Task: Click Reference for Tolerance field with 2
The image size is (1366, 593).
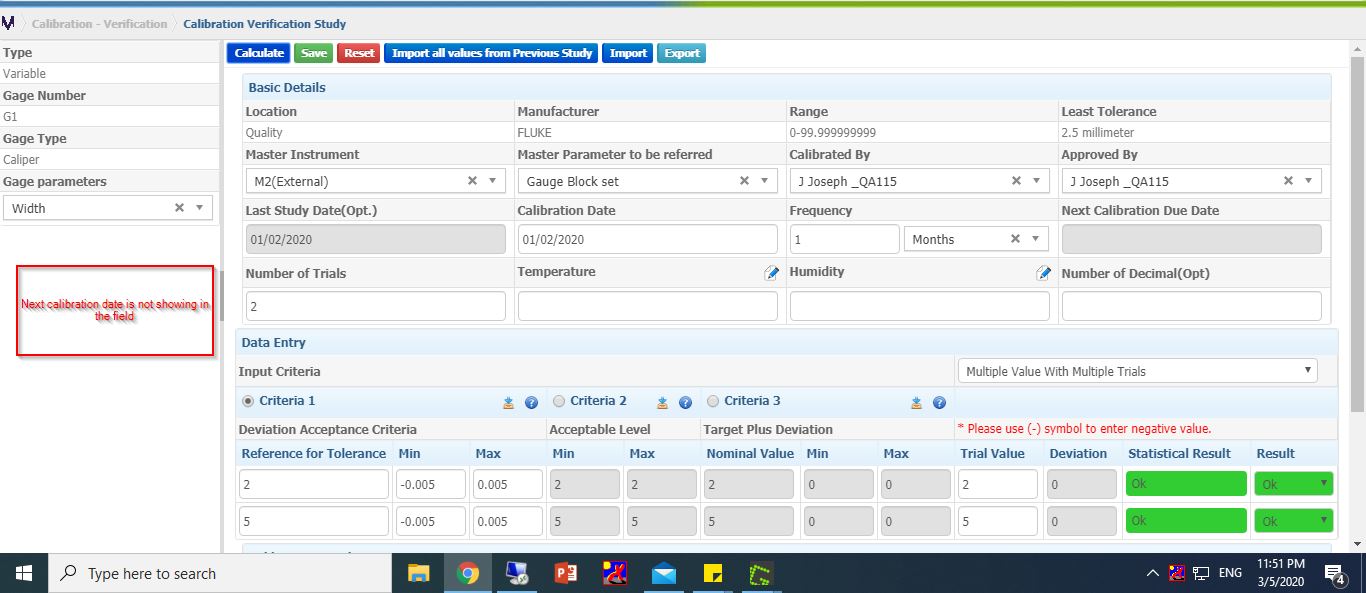Action: tap(314, 484)
